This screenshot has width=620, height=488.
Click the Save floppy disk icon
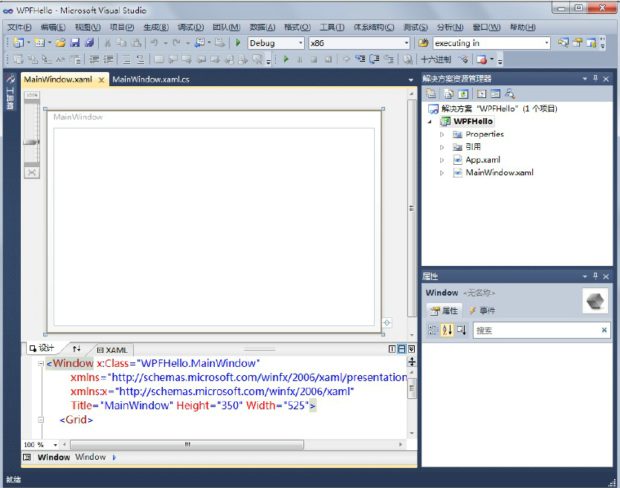pyautogui.click(x=75, y=43)
